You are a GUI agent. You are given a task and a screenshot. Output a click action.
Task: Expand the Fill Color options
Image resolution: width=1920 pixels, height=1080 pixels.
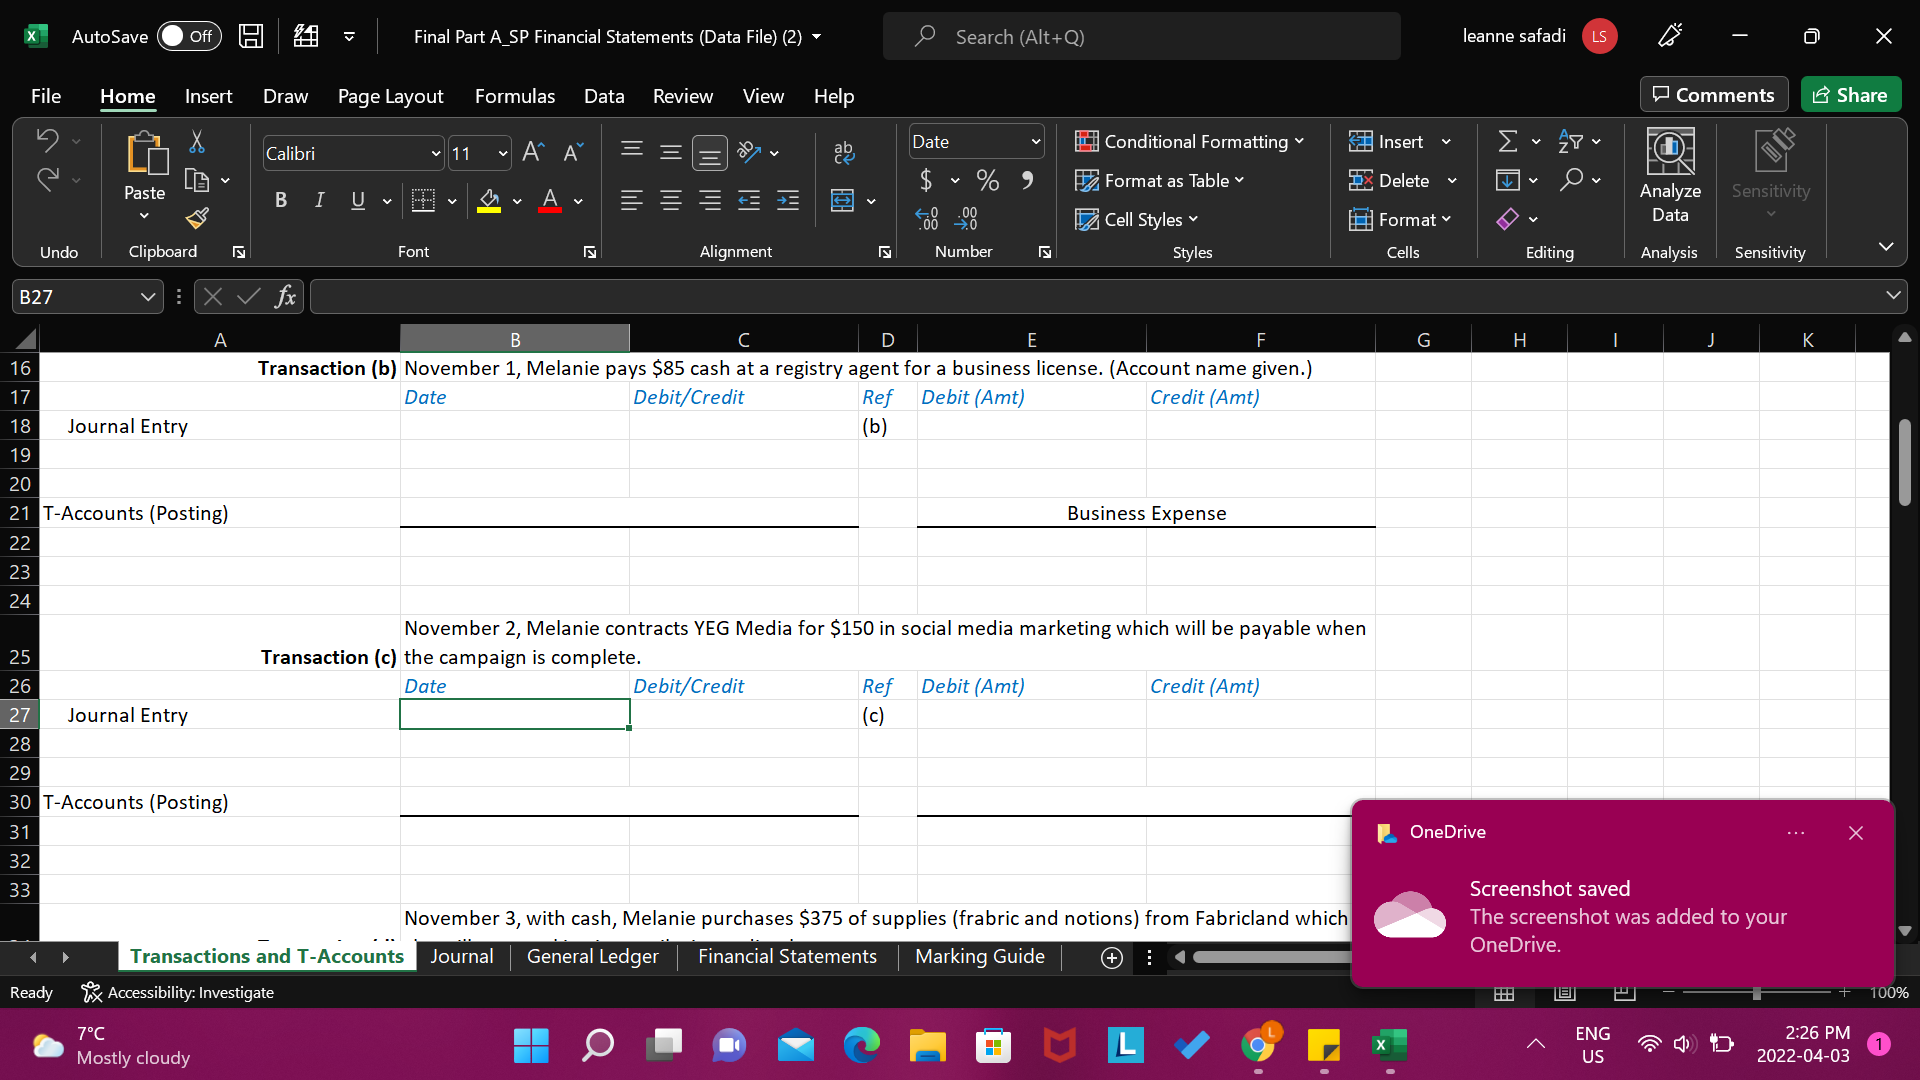coord(517,201)
